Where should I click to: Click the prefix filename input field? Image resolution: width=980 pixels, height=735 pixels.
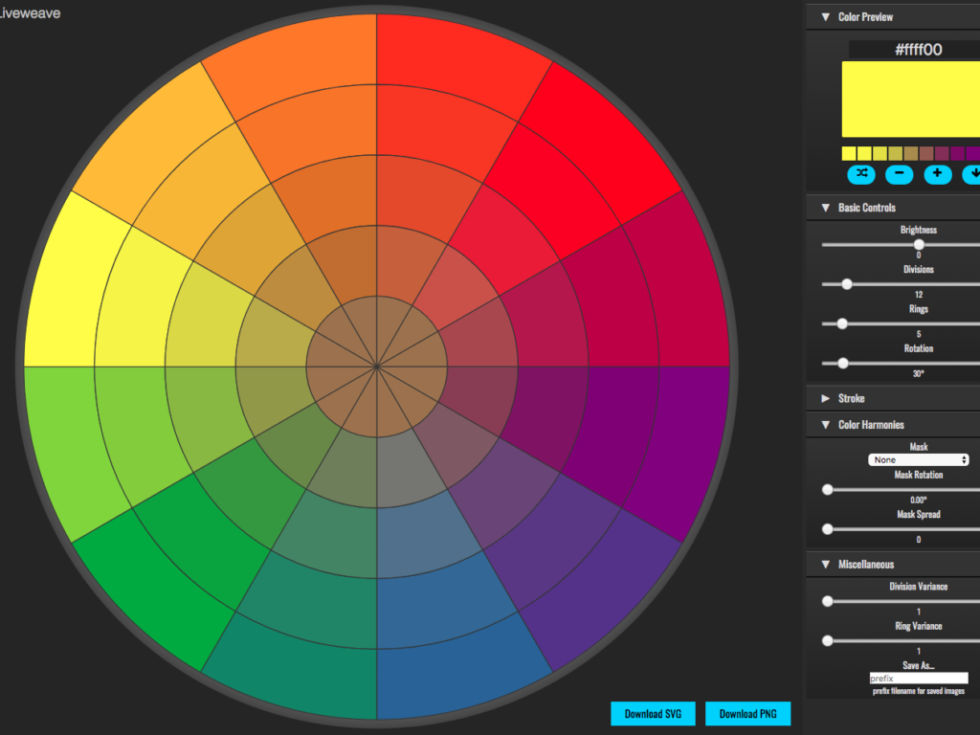tap(920, 677)
